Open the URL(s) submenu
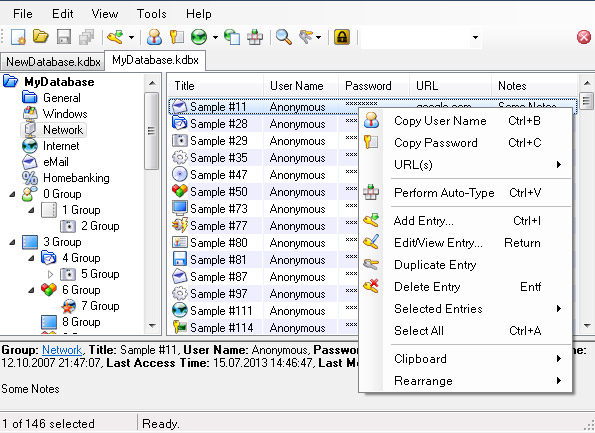The image size is (595, 433). [x=465, y=165]
